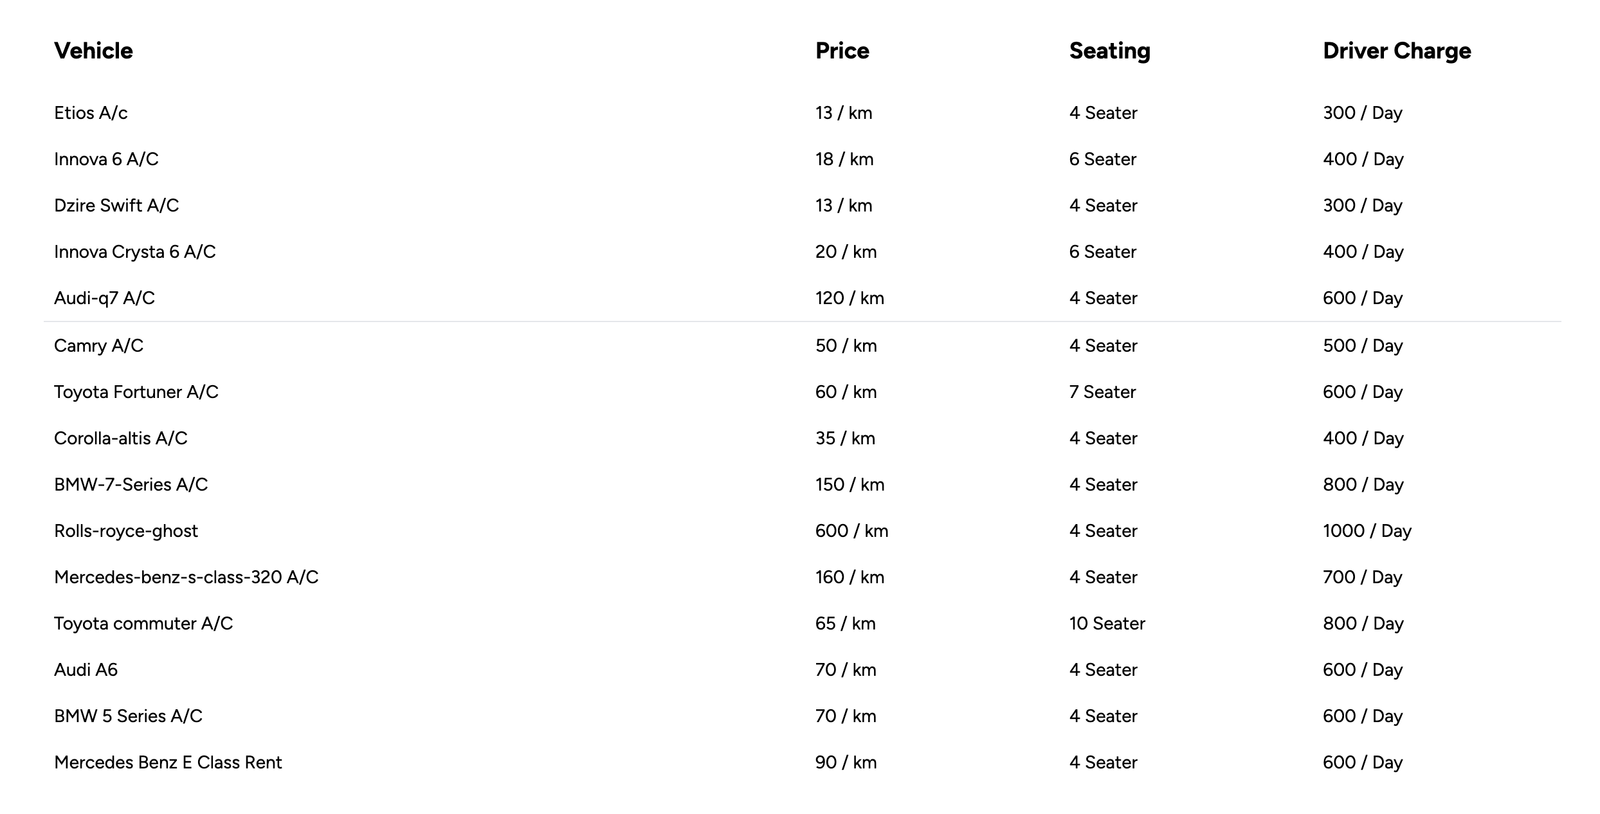Click the 600 / km price cell

851,531
